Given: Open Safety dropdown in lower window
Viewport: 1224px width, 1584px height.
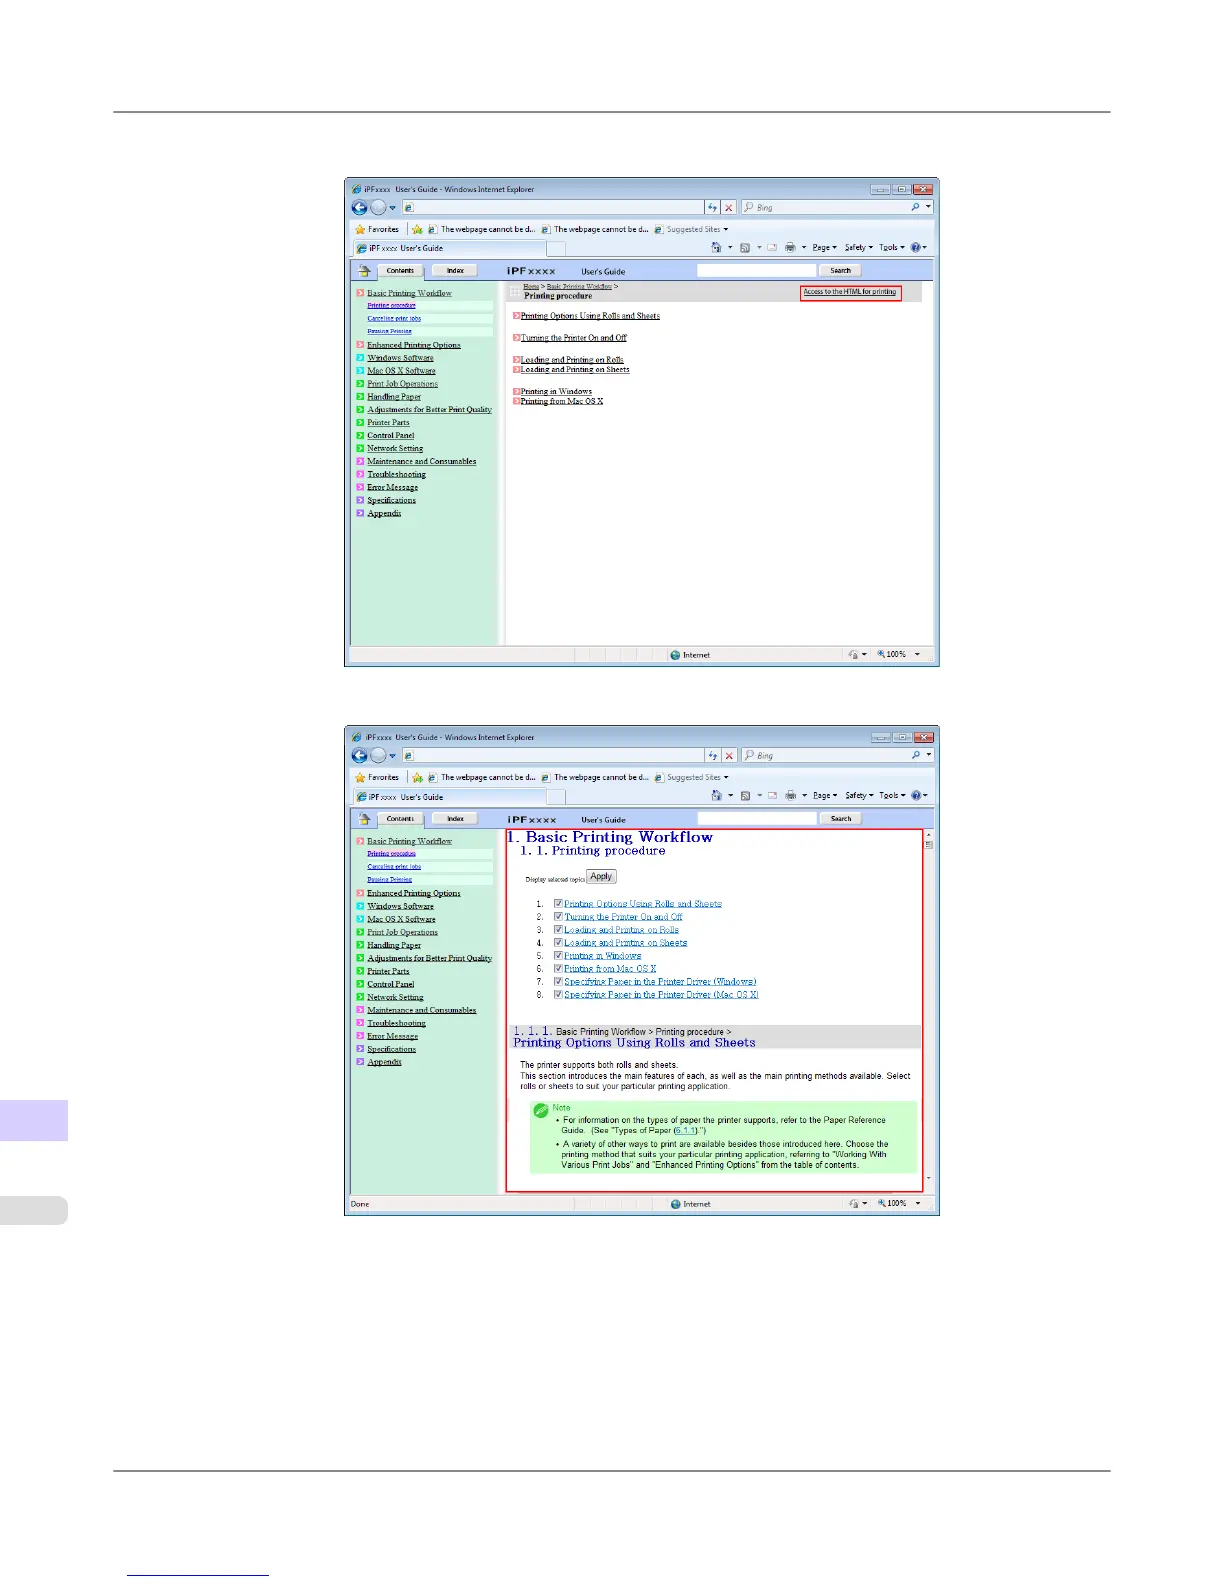Looking at the screenshot, I should click(859, 795).
